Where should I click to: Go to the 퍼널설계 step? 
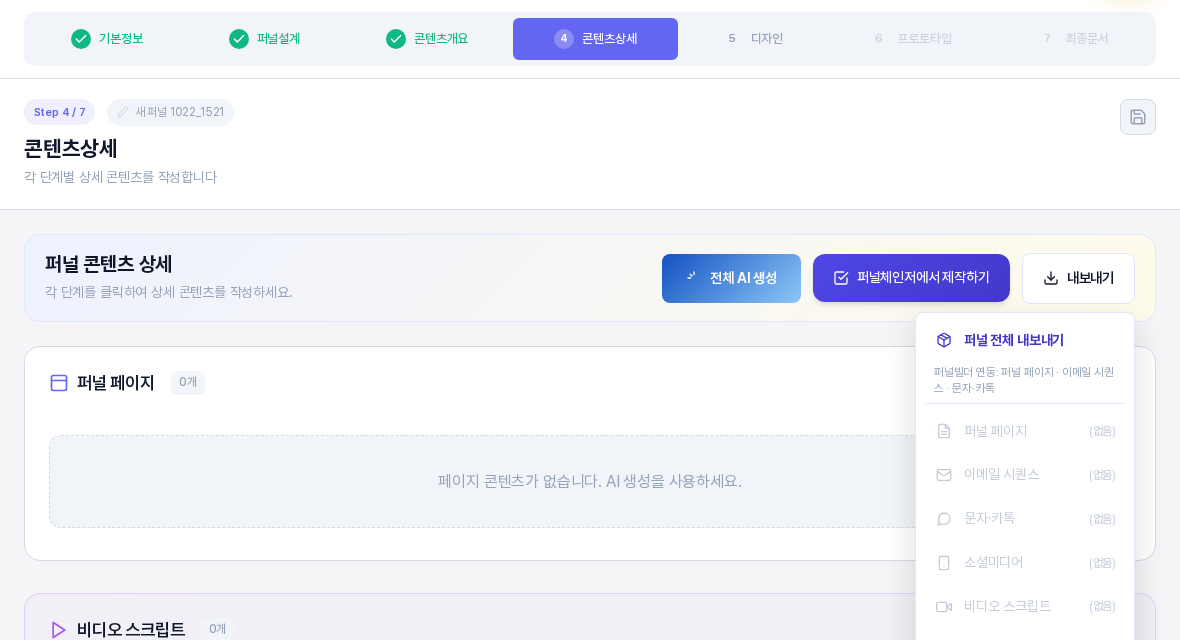point(265,38)
